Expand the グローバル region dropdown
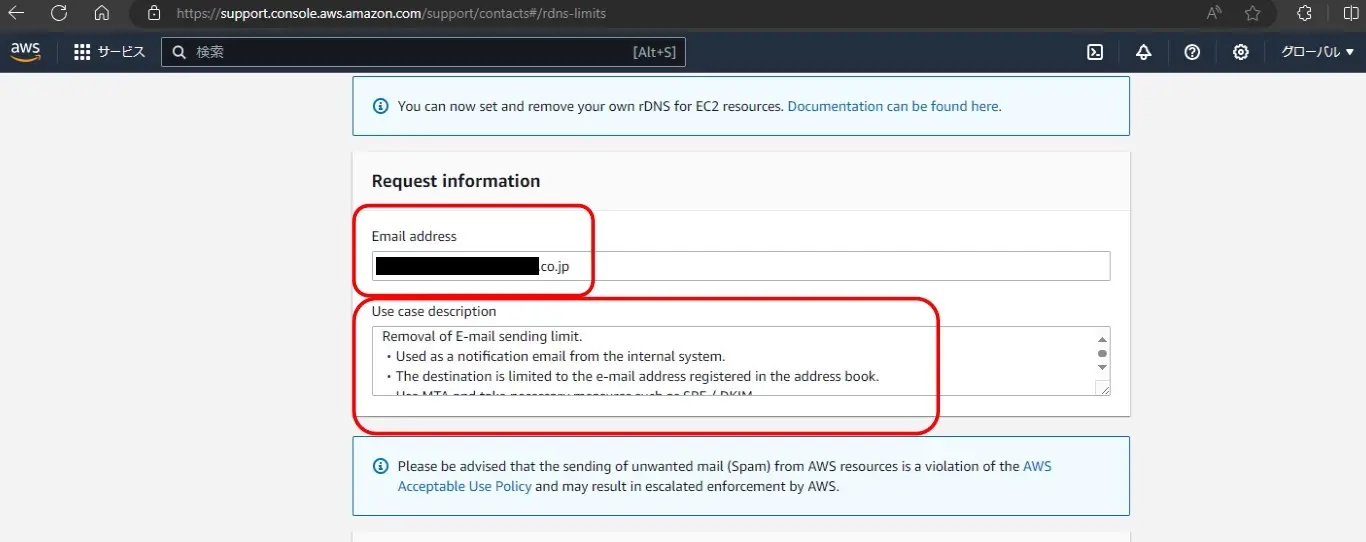Viewport: 1366px width, 542px height. click(x=1317, y=52)
